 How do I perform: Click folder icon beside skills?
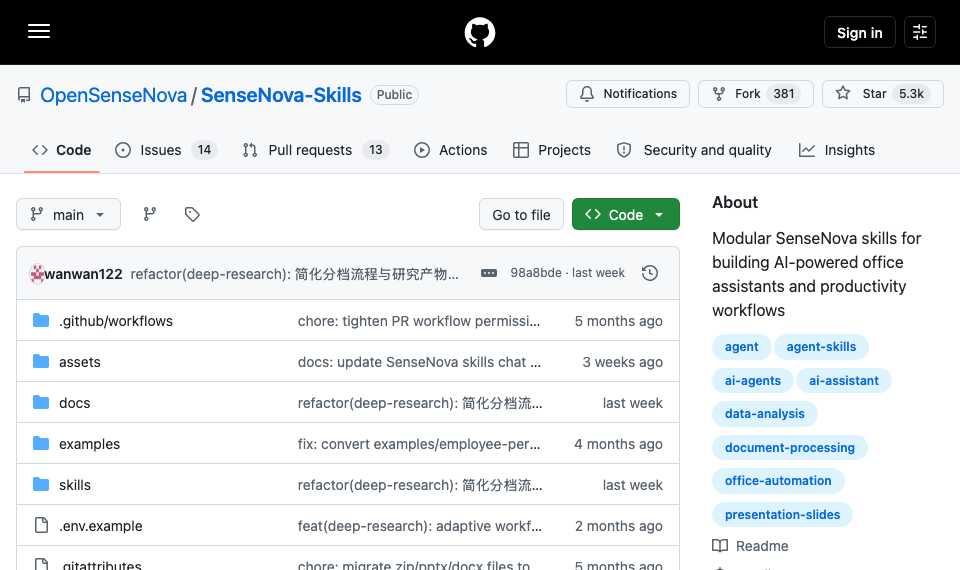point(41,484)
